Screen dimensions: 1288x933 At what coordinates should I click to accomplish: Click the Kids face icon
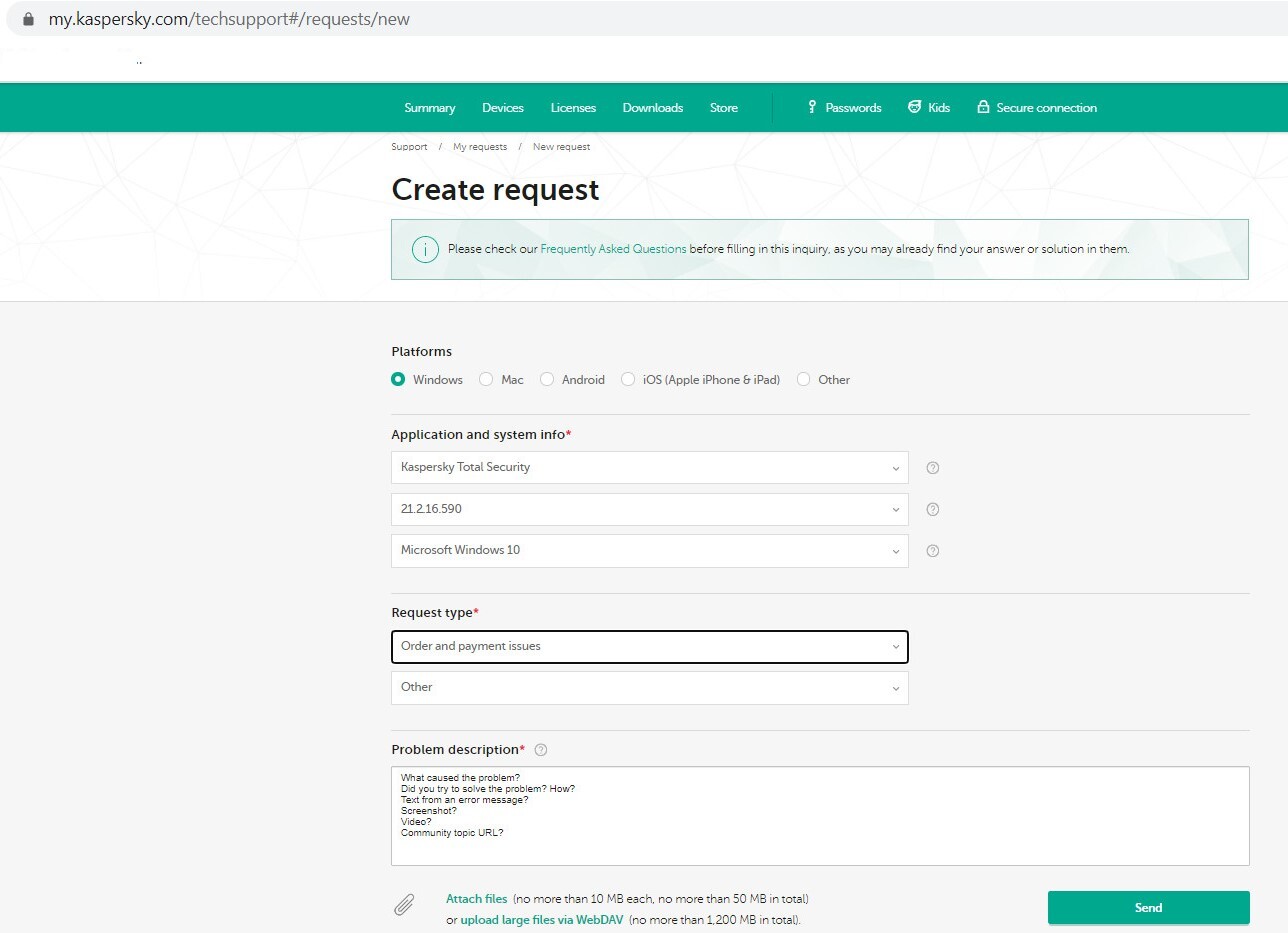tap(914, 107)
